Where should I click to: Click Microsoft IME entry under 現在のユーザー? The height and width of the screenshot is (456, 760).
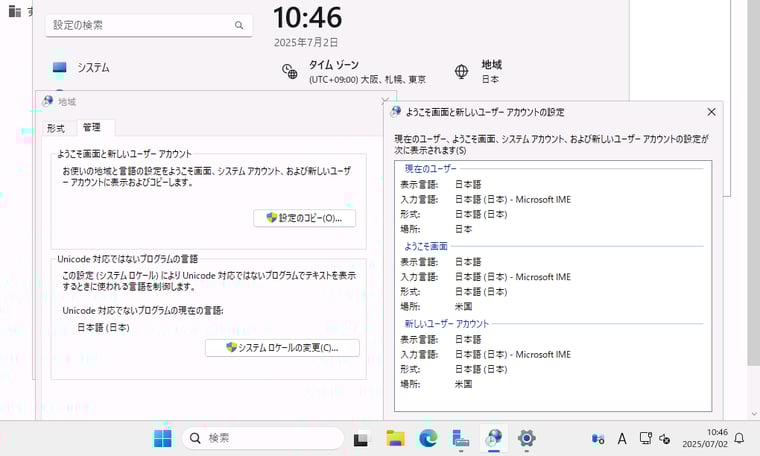(513, 199)
